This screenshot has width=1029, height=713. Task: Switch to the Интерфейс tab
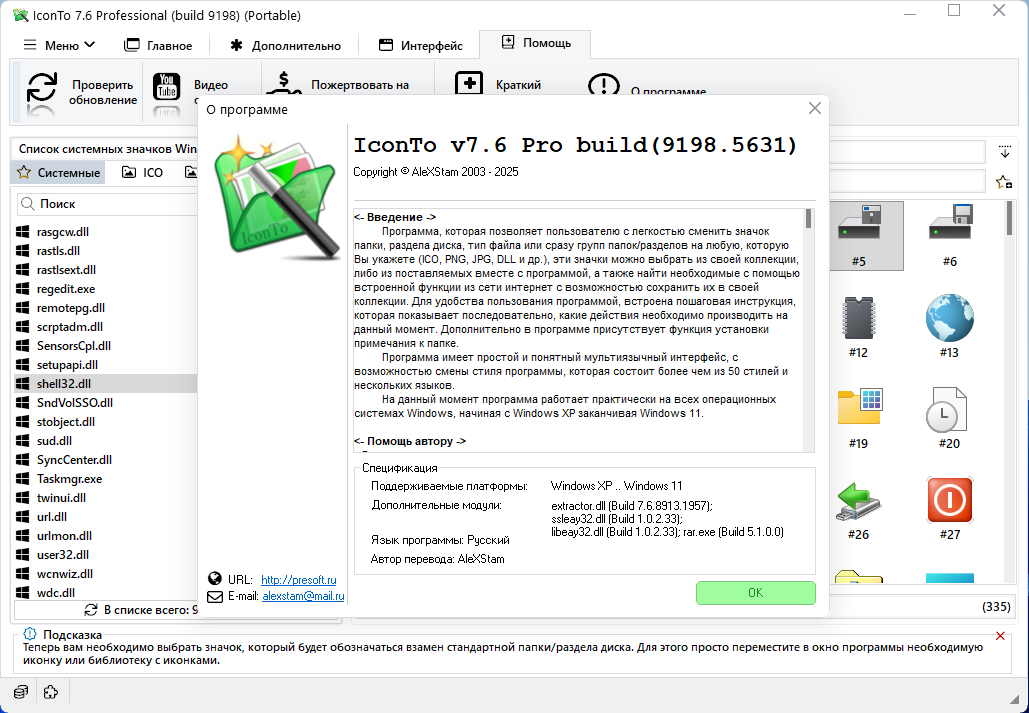click(421, 45)
